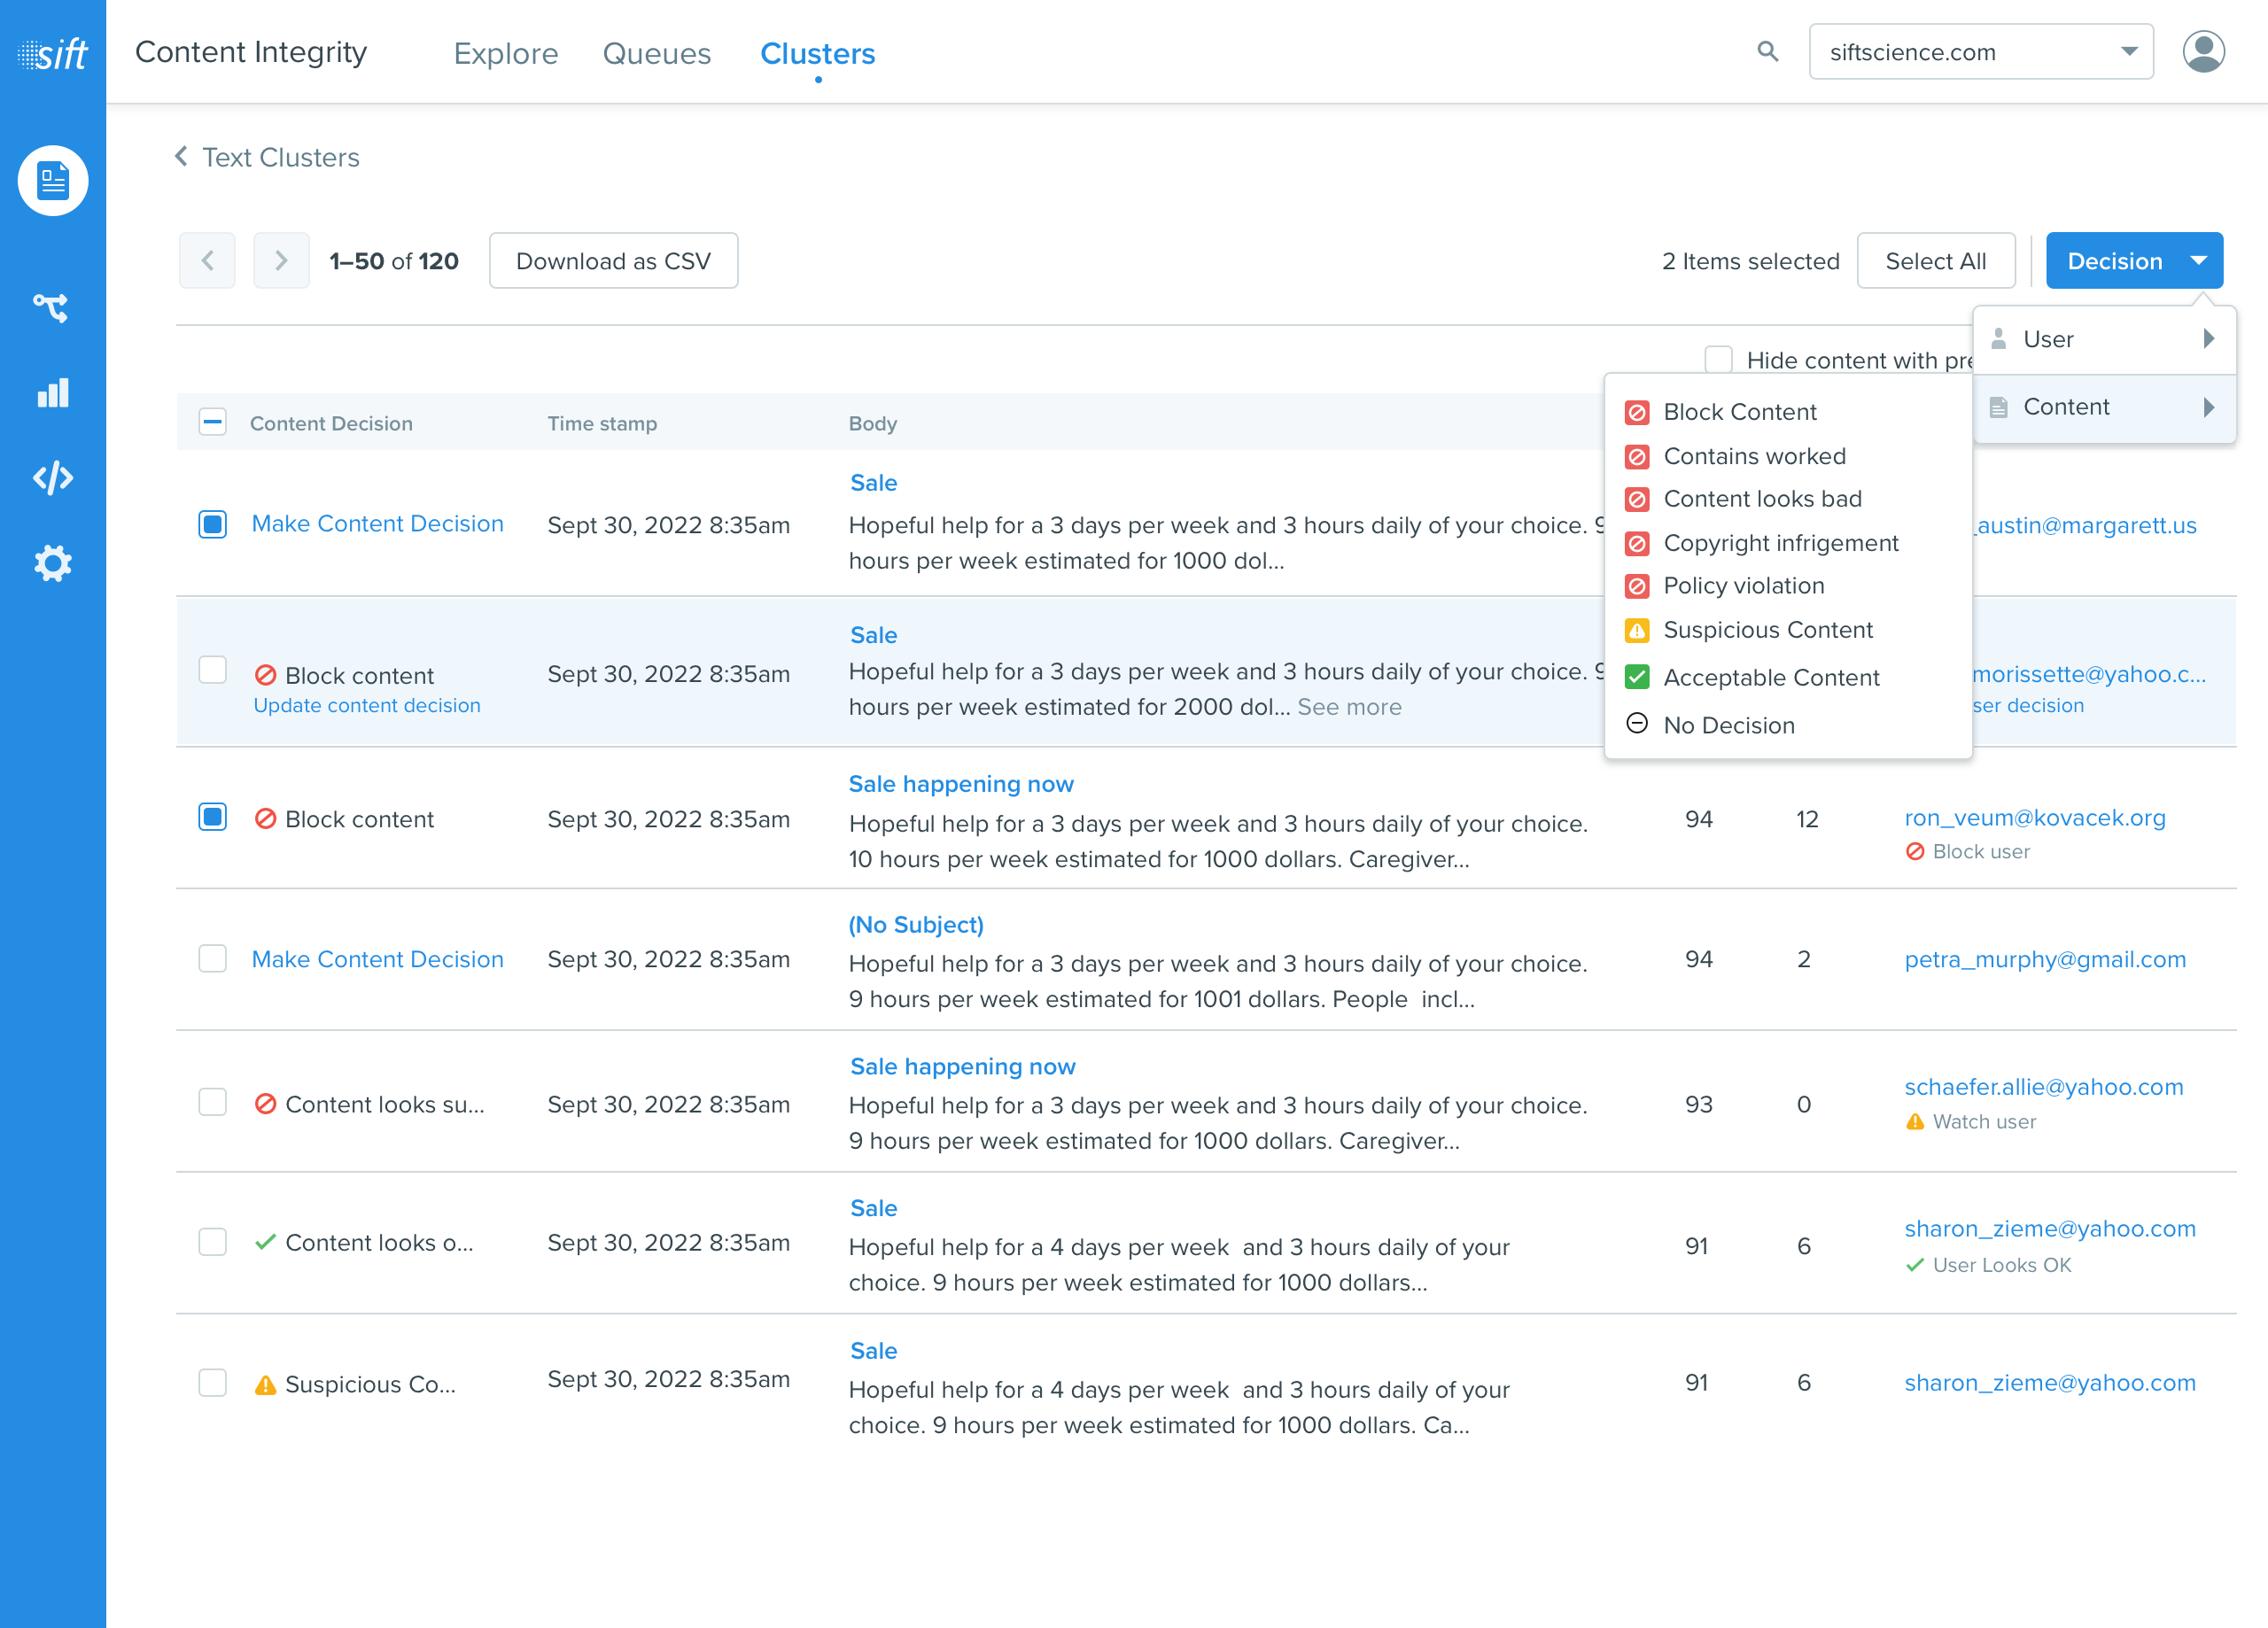Expand the Content submenu arrow
The width and height of the screenshot is (2268, 1628).
(2208, 407)
